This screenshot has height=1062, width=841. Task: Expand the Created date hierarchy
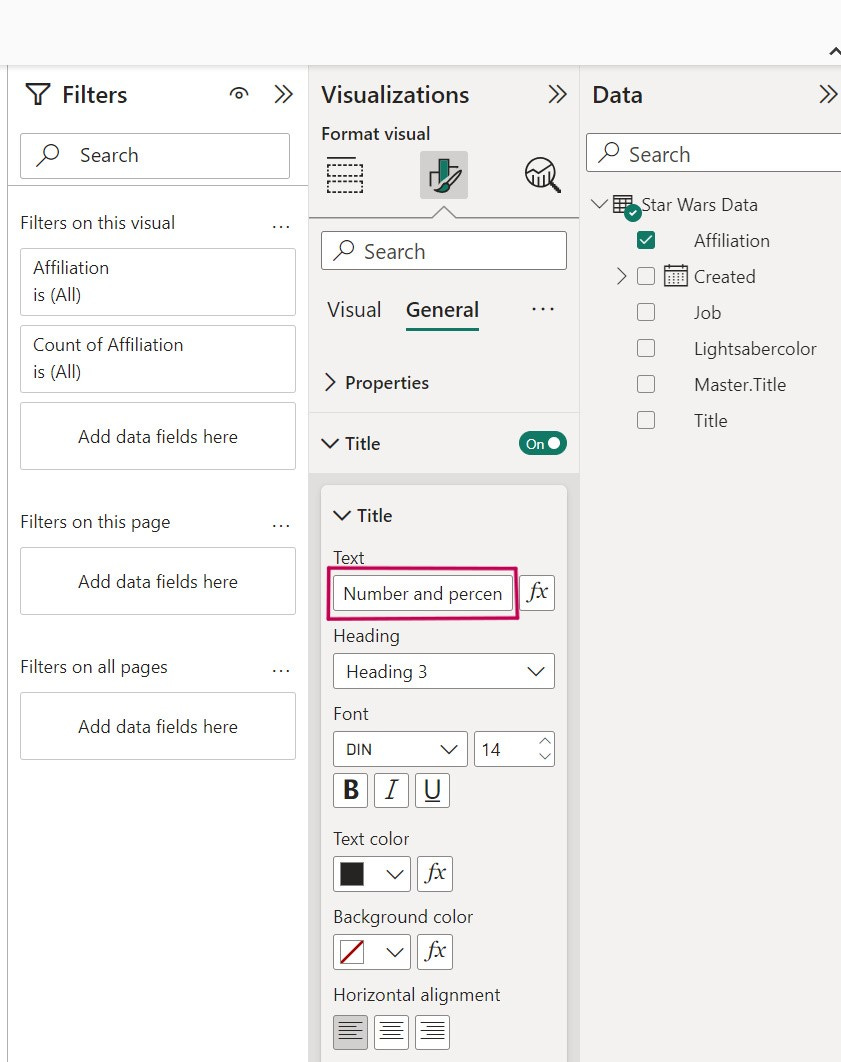click(621, 276)
